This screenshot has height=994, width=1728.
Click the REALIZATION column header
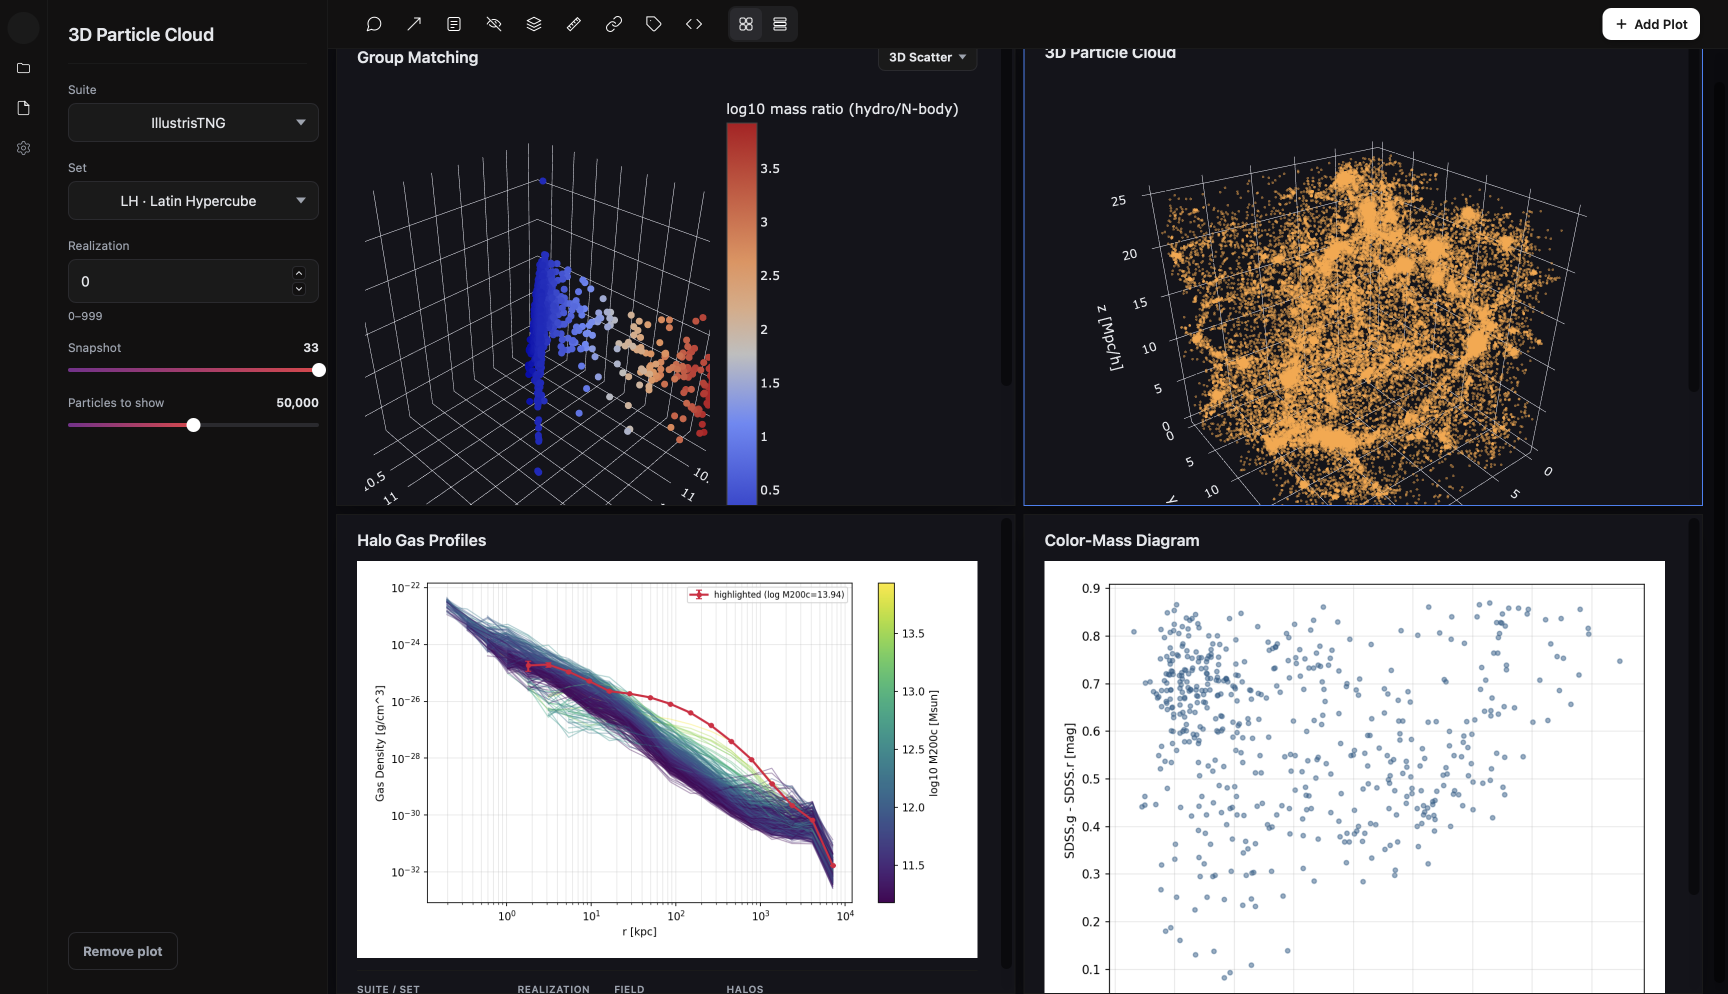click(554, 989)
